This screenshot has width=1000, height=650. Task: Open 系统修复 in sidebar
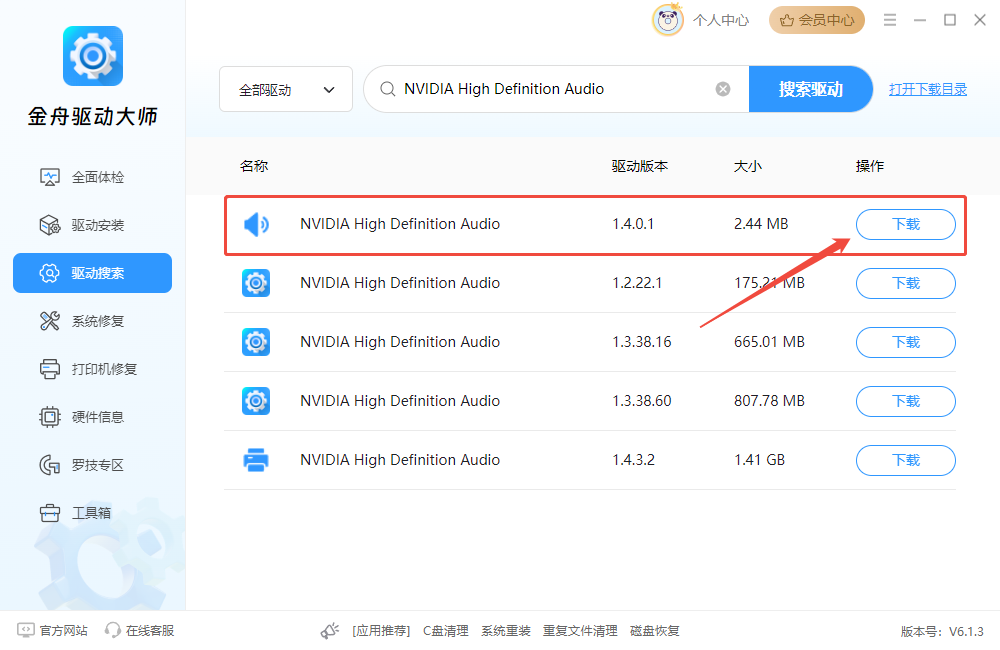point(92,321)
